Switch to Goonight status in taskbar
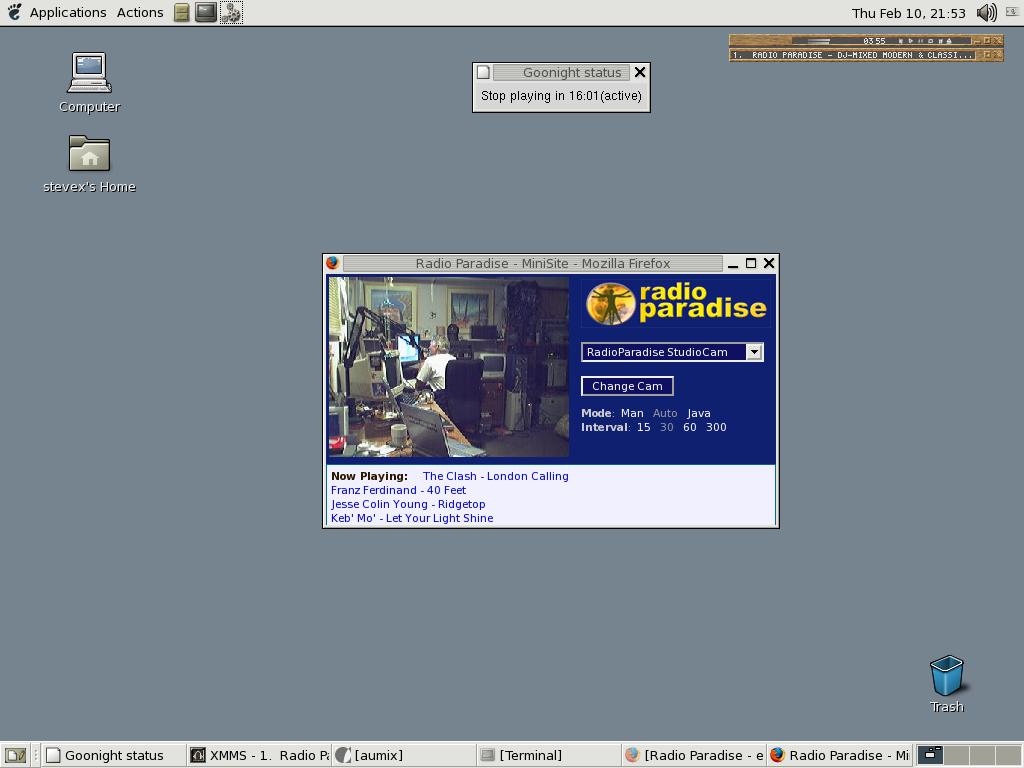 [x=114, y=756]
